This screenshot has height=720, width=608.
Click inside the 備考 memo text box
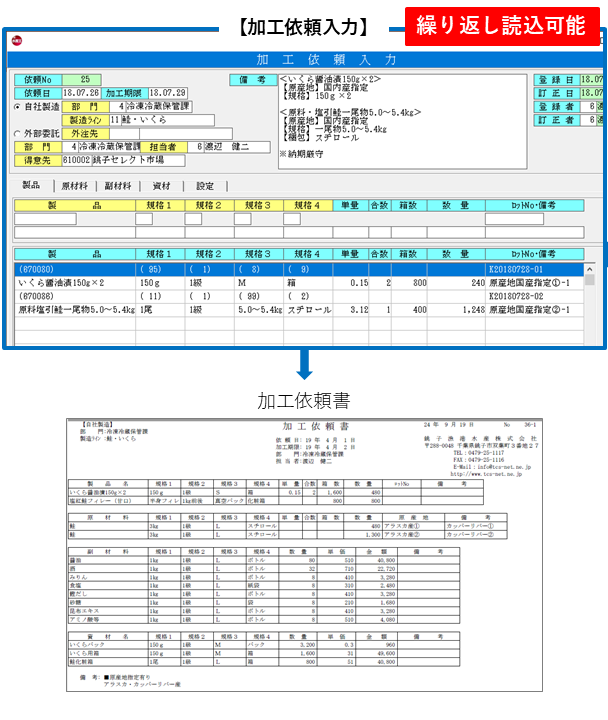402,122
